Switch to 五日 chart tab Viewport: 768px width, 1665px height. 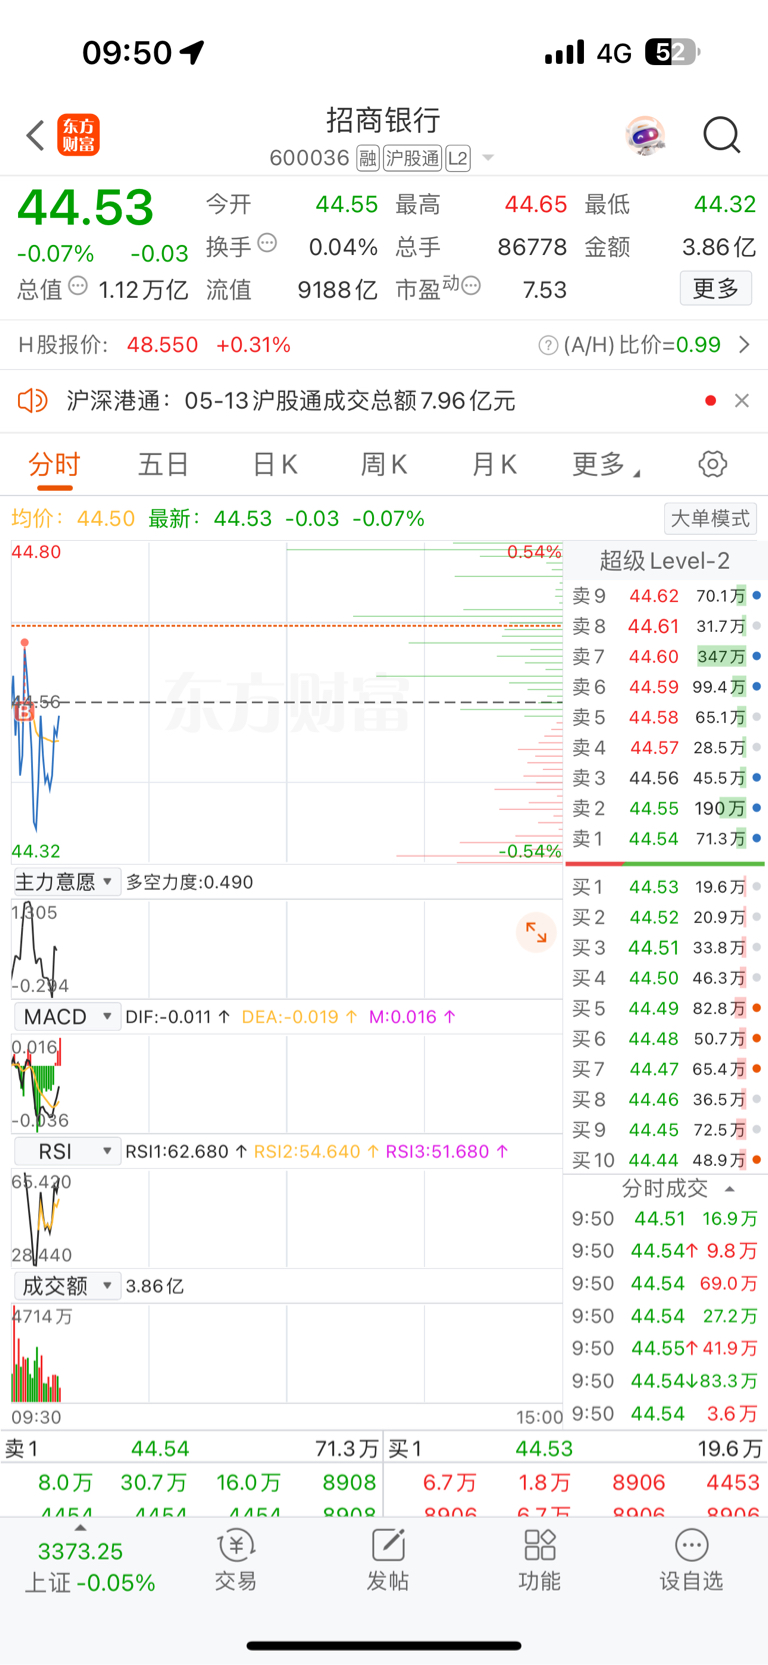[x=164, y=464]
